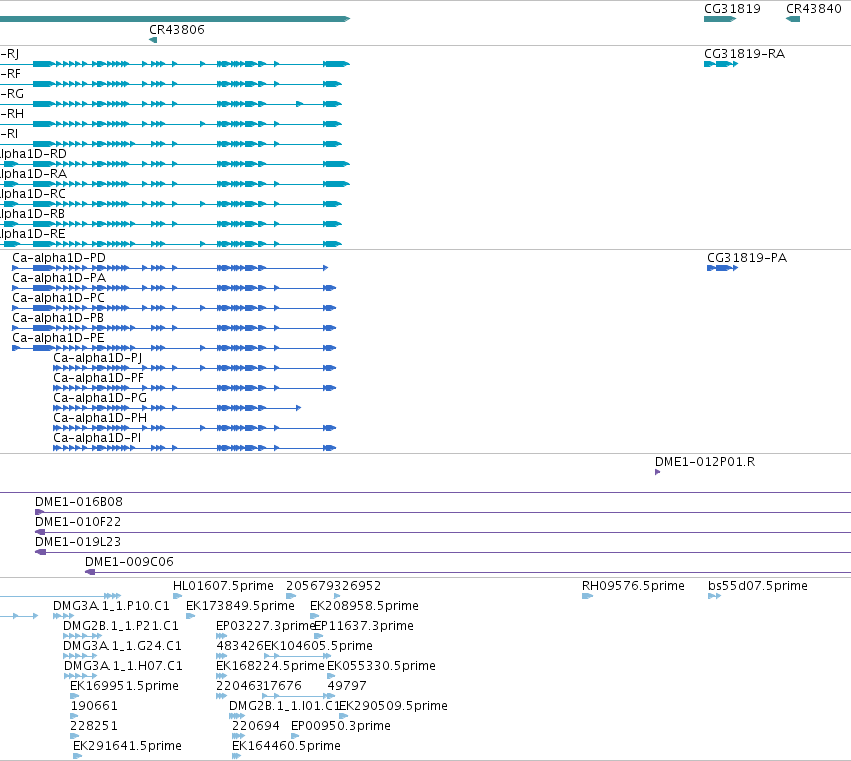The image size is (851, 761).
Task: Select the lpha1D-RD transcript label
Action: coord(33,154)
